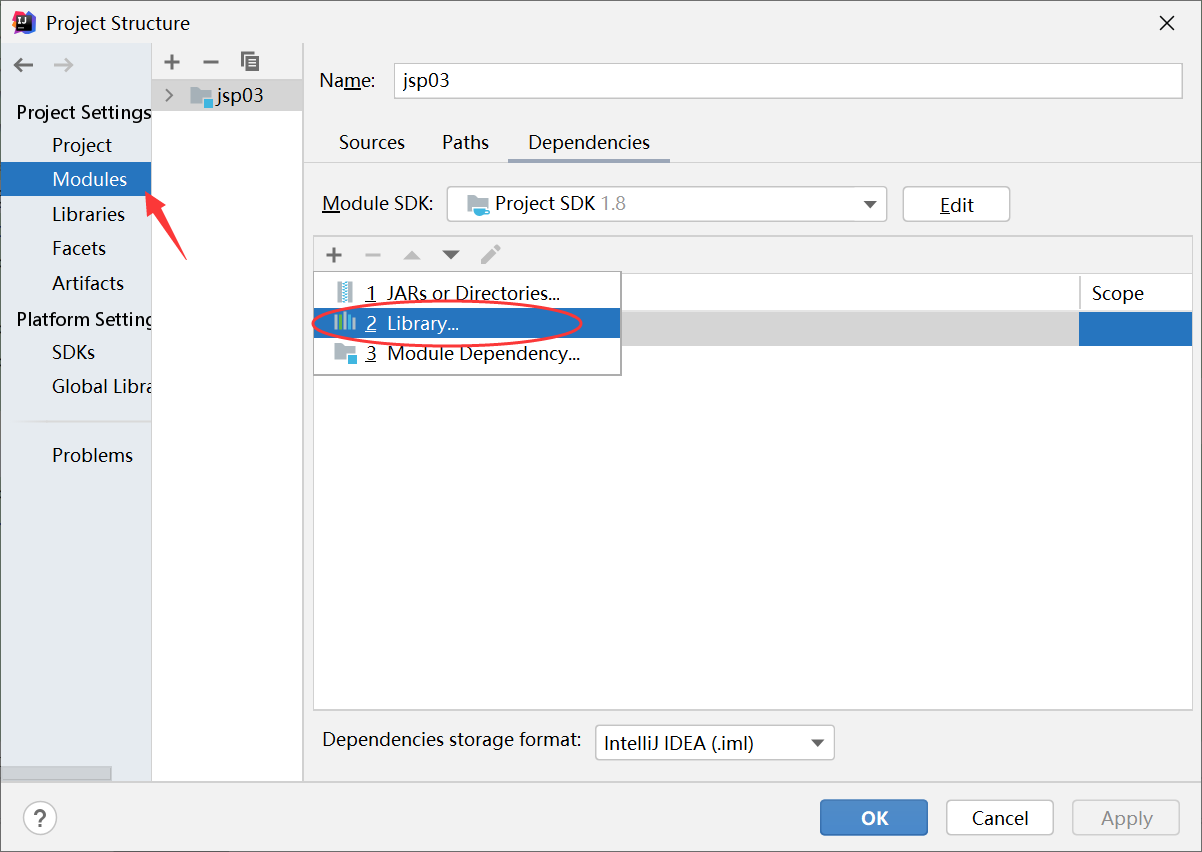Click the Edit SDK button

coord(956,204)
